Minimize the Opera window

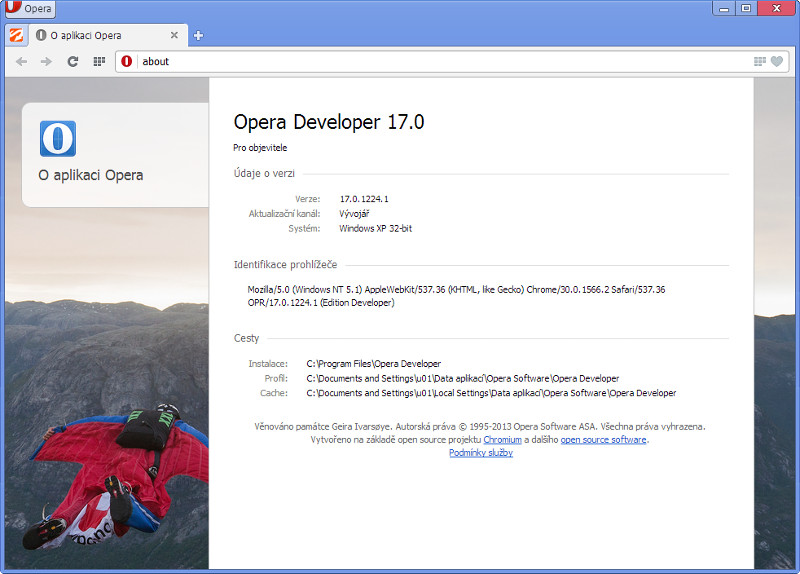click(723, 8)
